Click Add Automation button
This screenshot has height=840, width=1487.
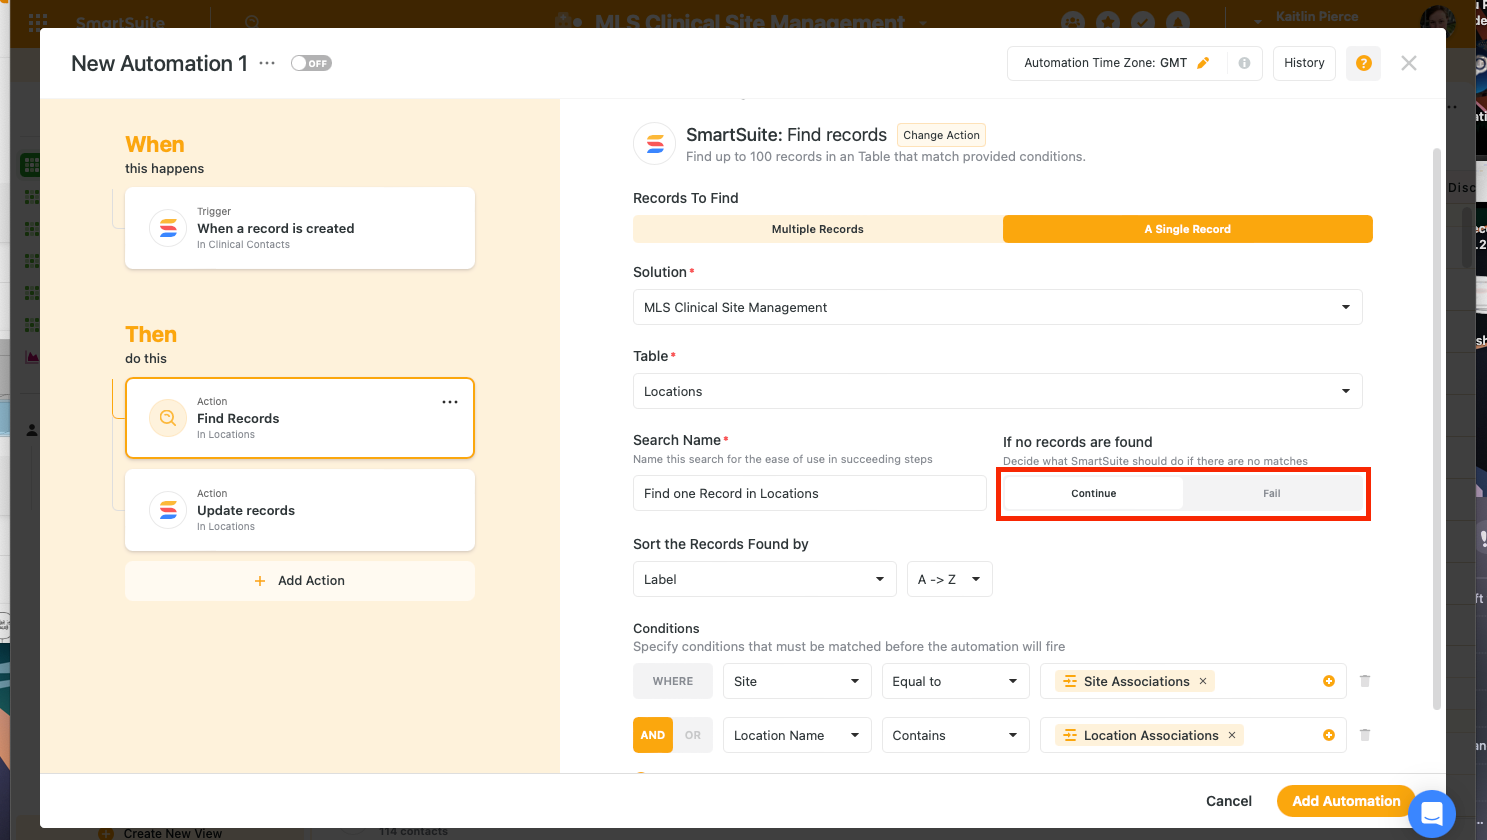[x=1346, y=801]
